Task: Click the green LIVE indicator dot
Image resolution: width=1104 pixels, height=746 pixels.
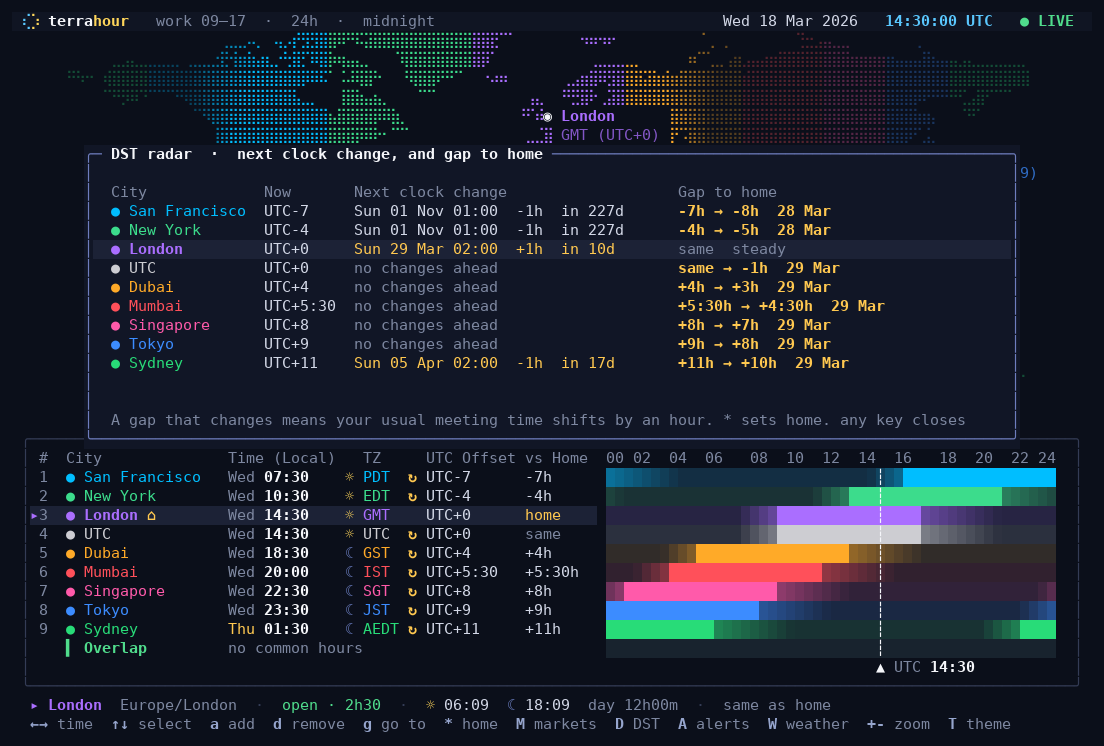Action: [x=1024, y=22]
